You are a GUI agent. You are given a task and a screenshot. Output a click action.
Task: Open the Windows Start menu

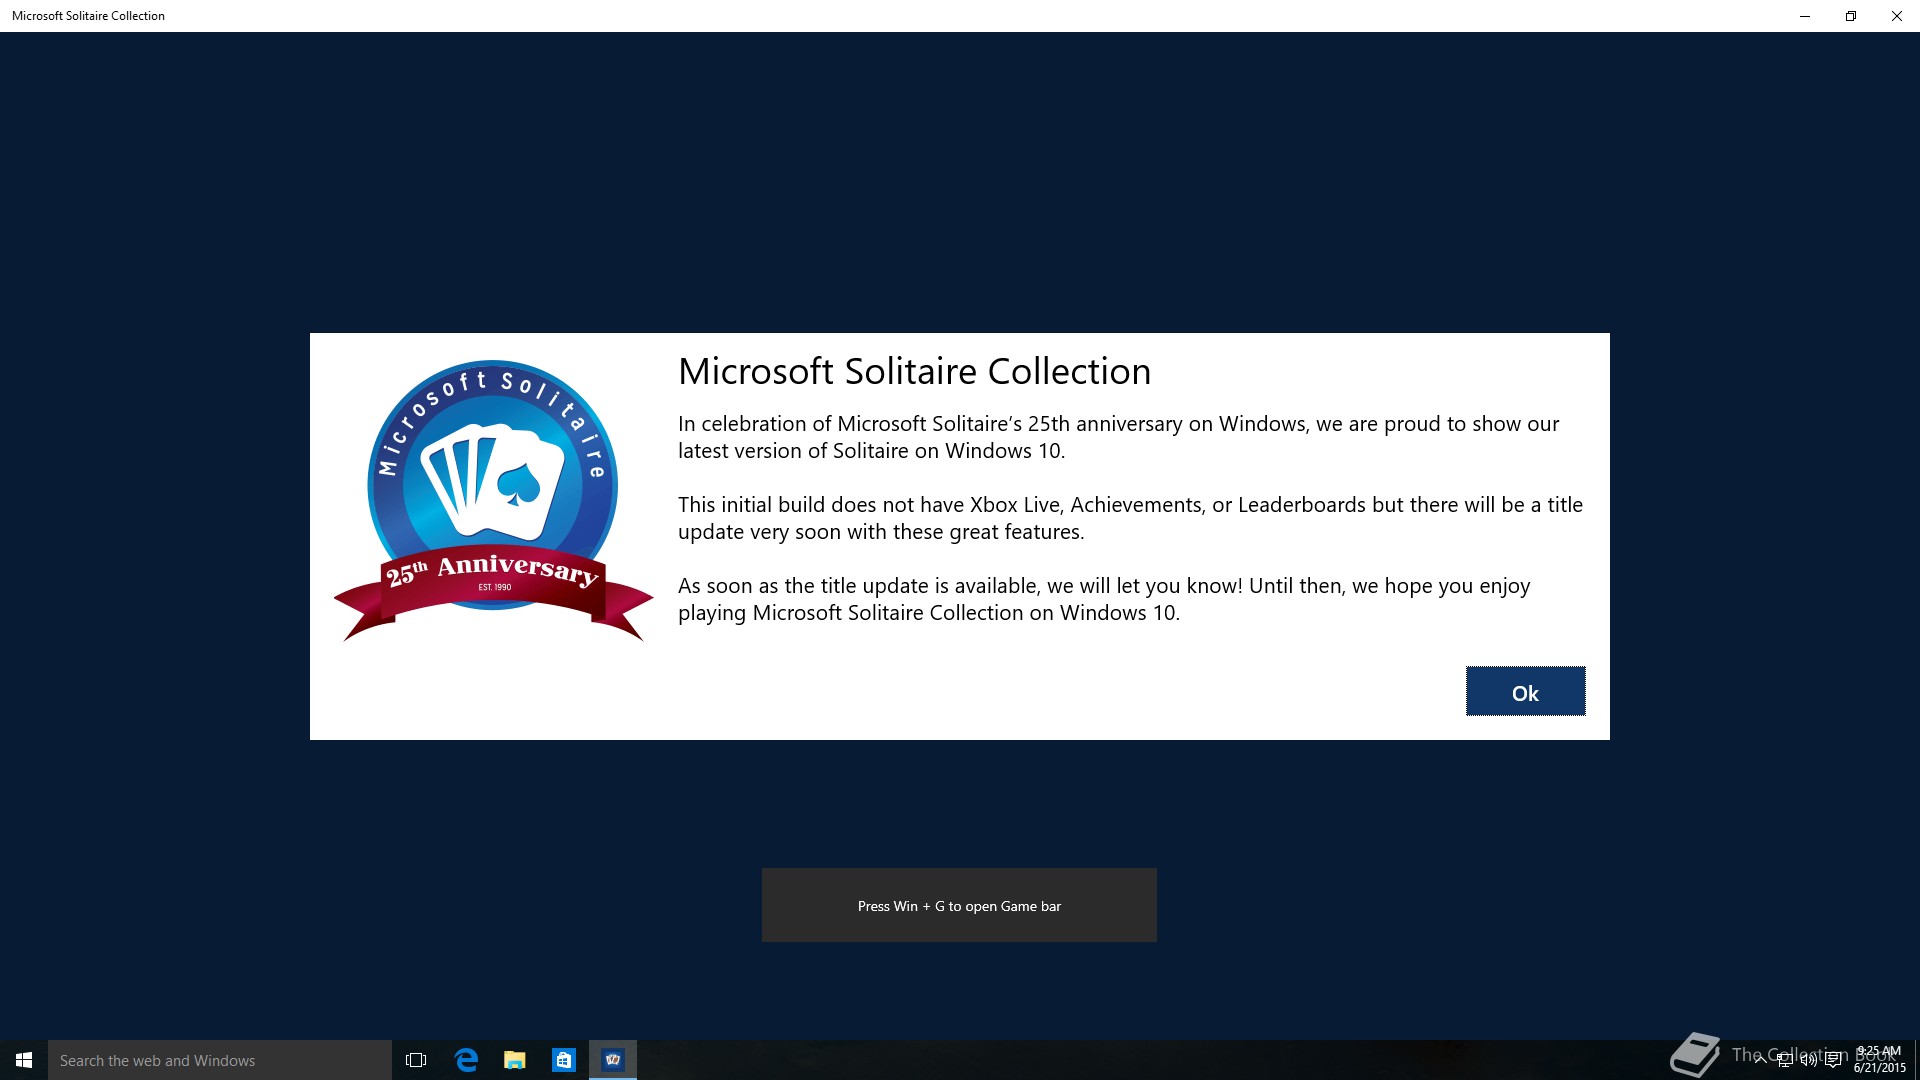pos(24,1060)
